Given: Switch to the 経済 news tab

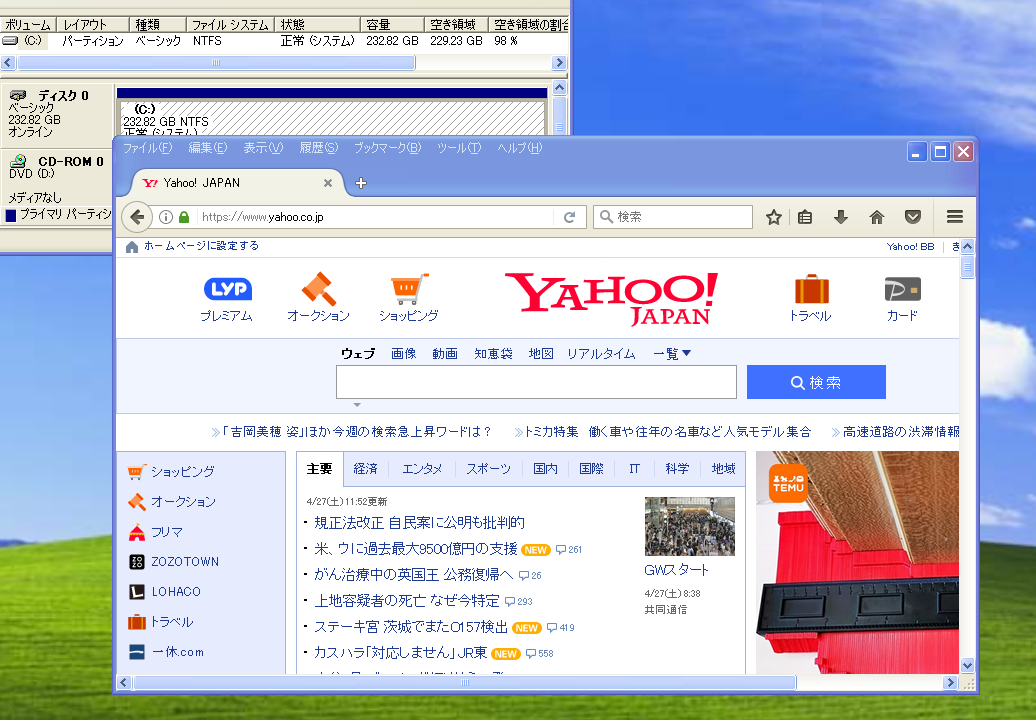Looking at the screenshot, I should pos(365,469).
